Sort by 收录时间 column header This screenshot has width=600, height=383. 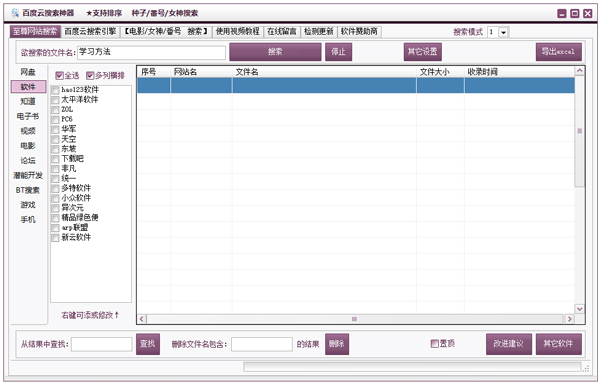tap(519, 72)
